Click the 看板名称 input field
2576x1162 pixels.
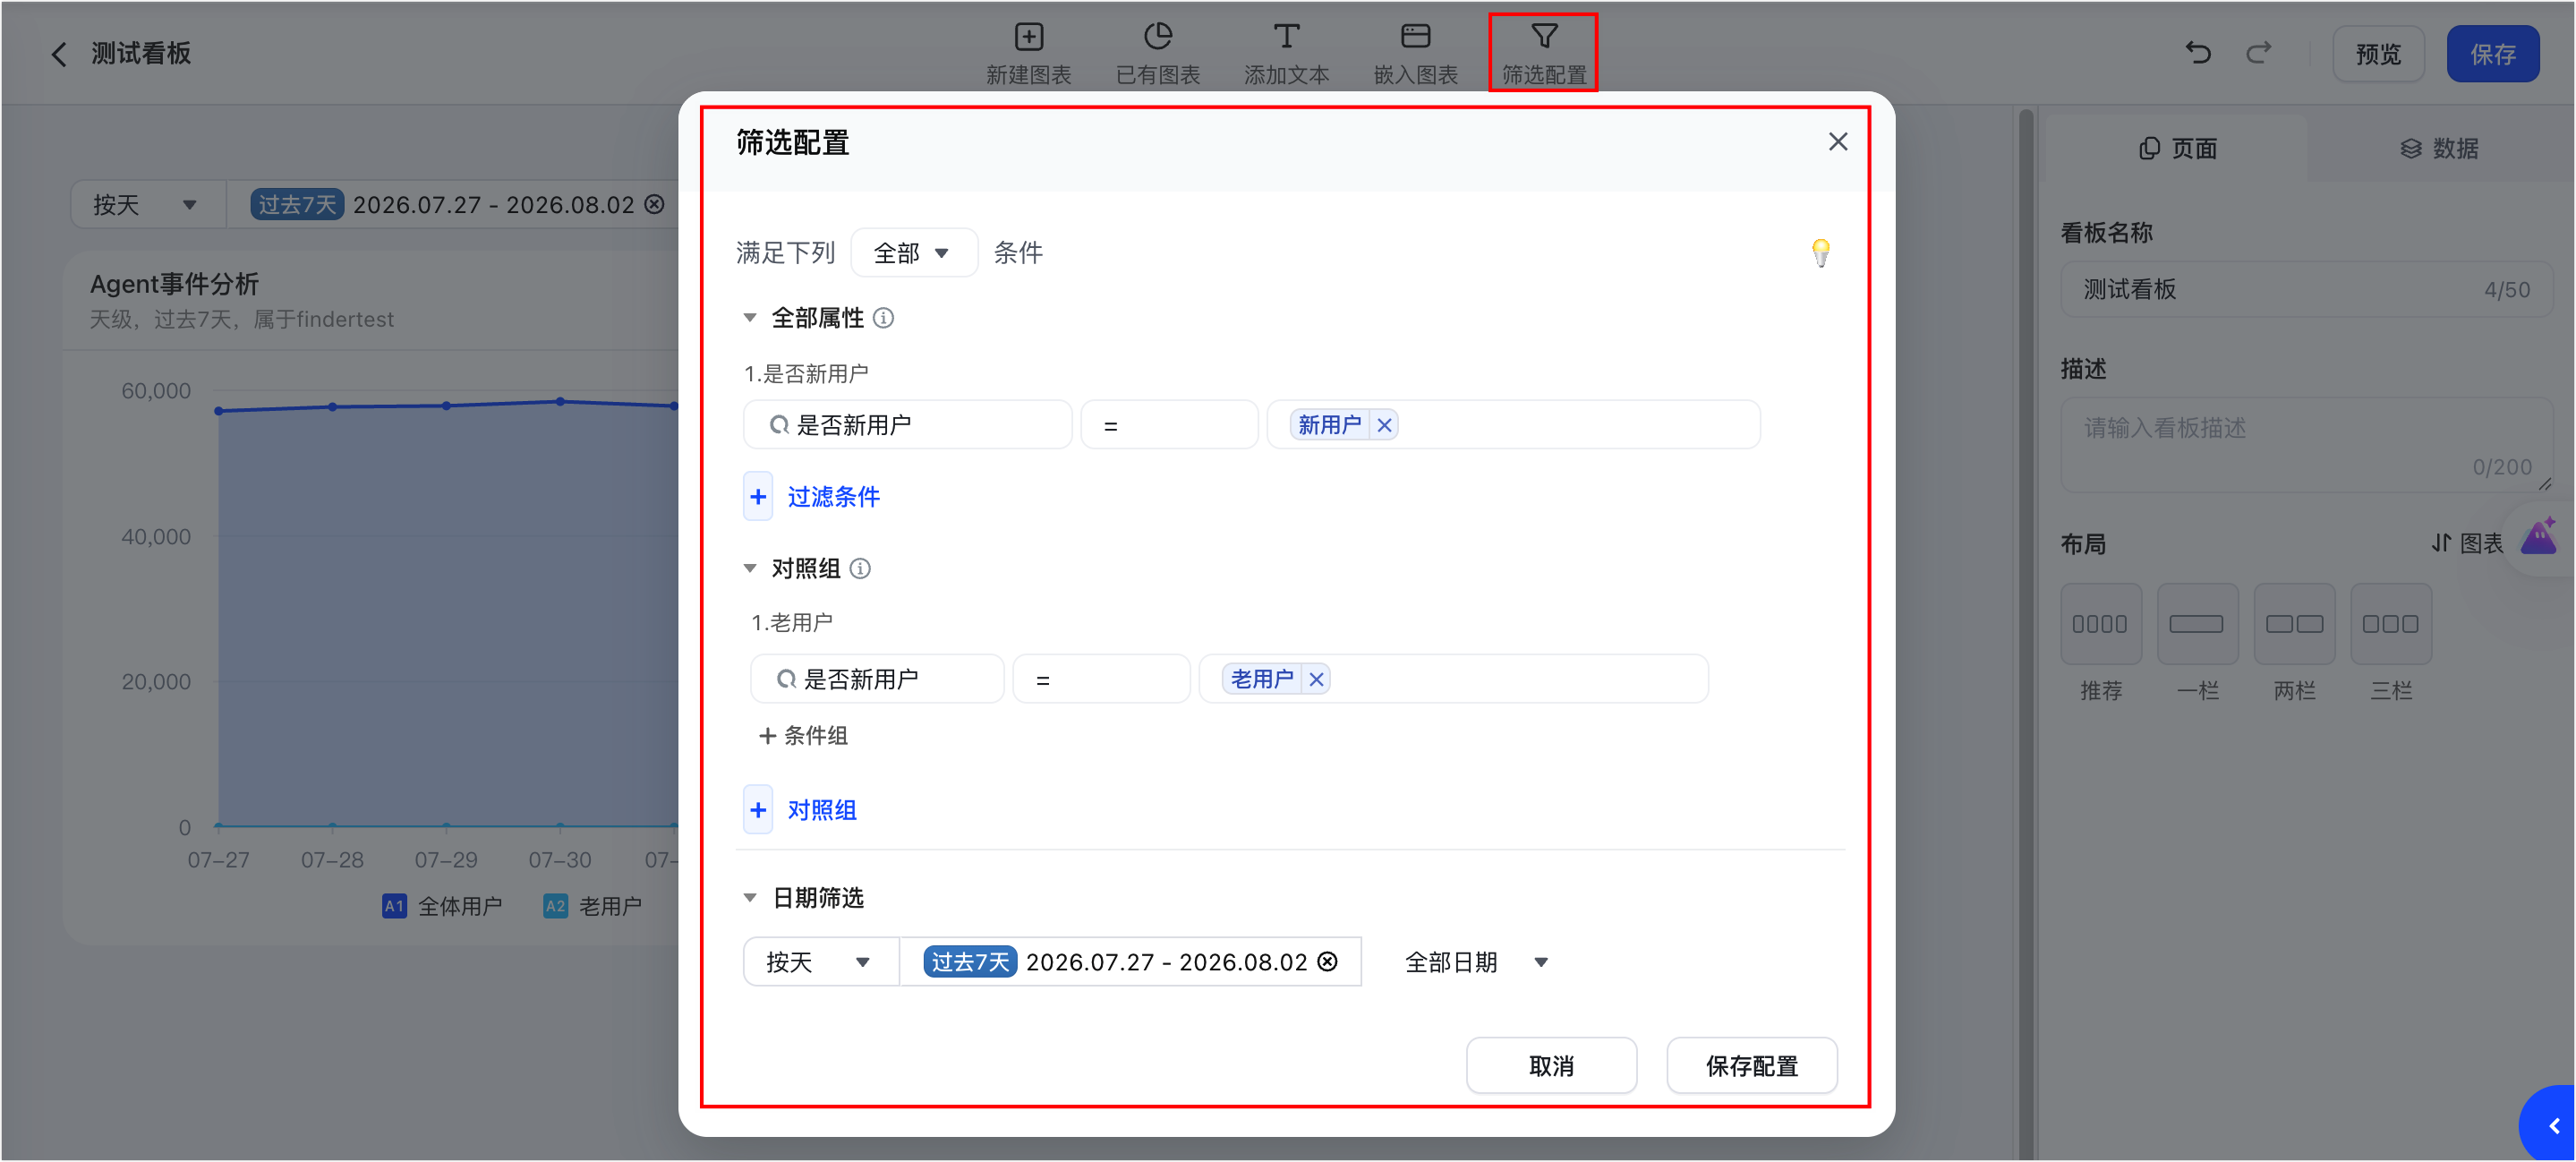[2305, 290]
